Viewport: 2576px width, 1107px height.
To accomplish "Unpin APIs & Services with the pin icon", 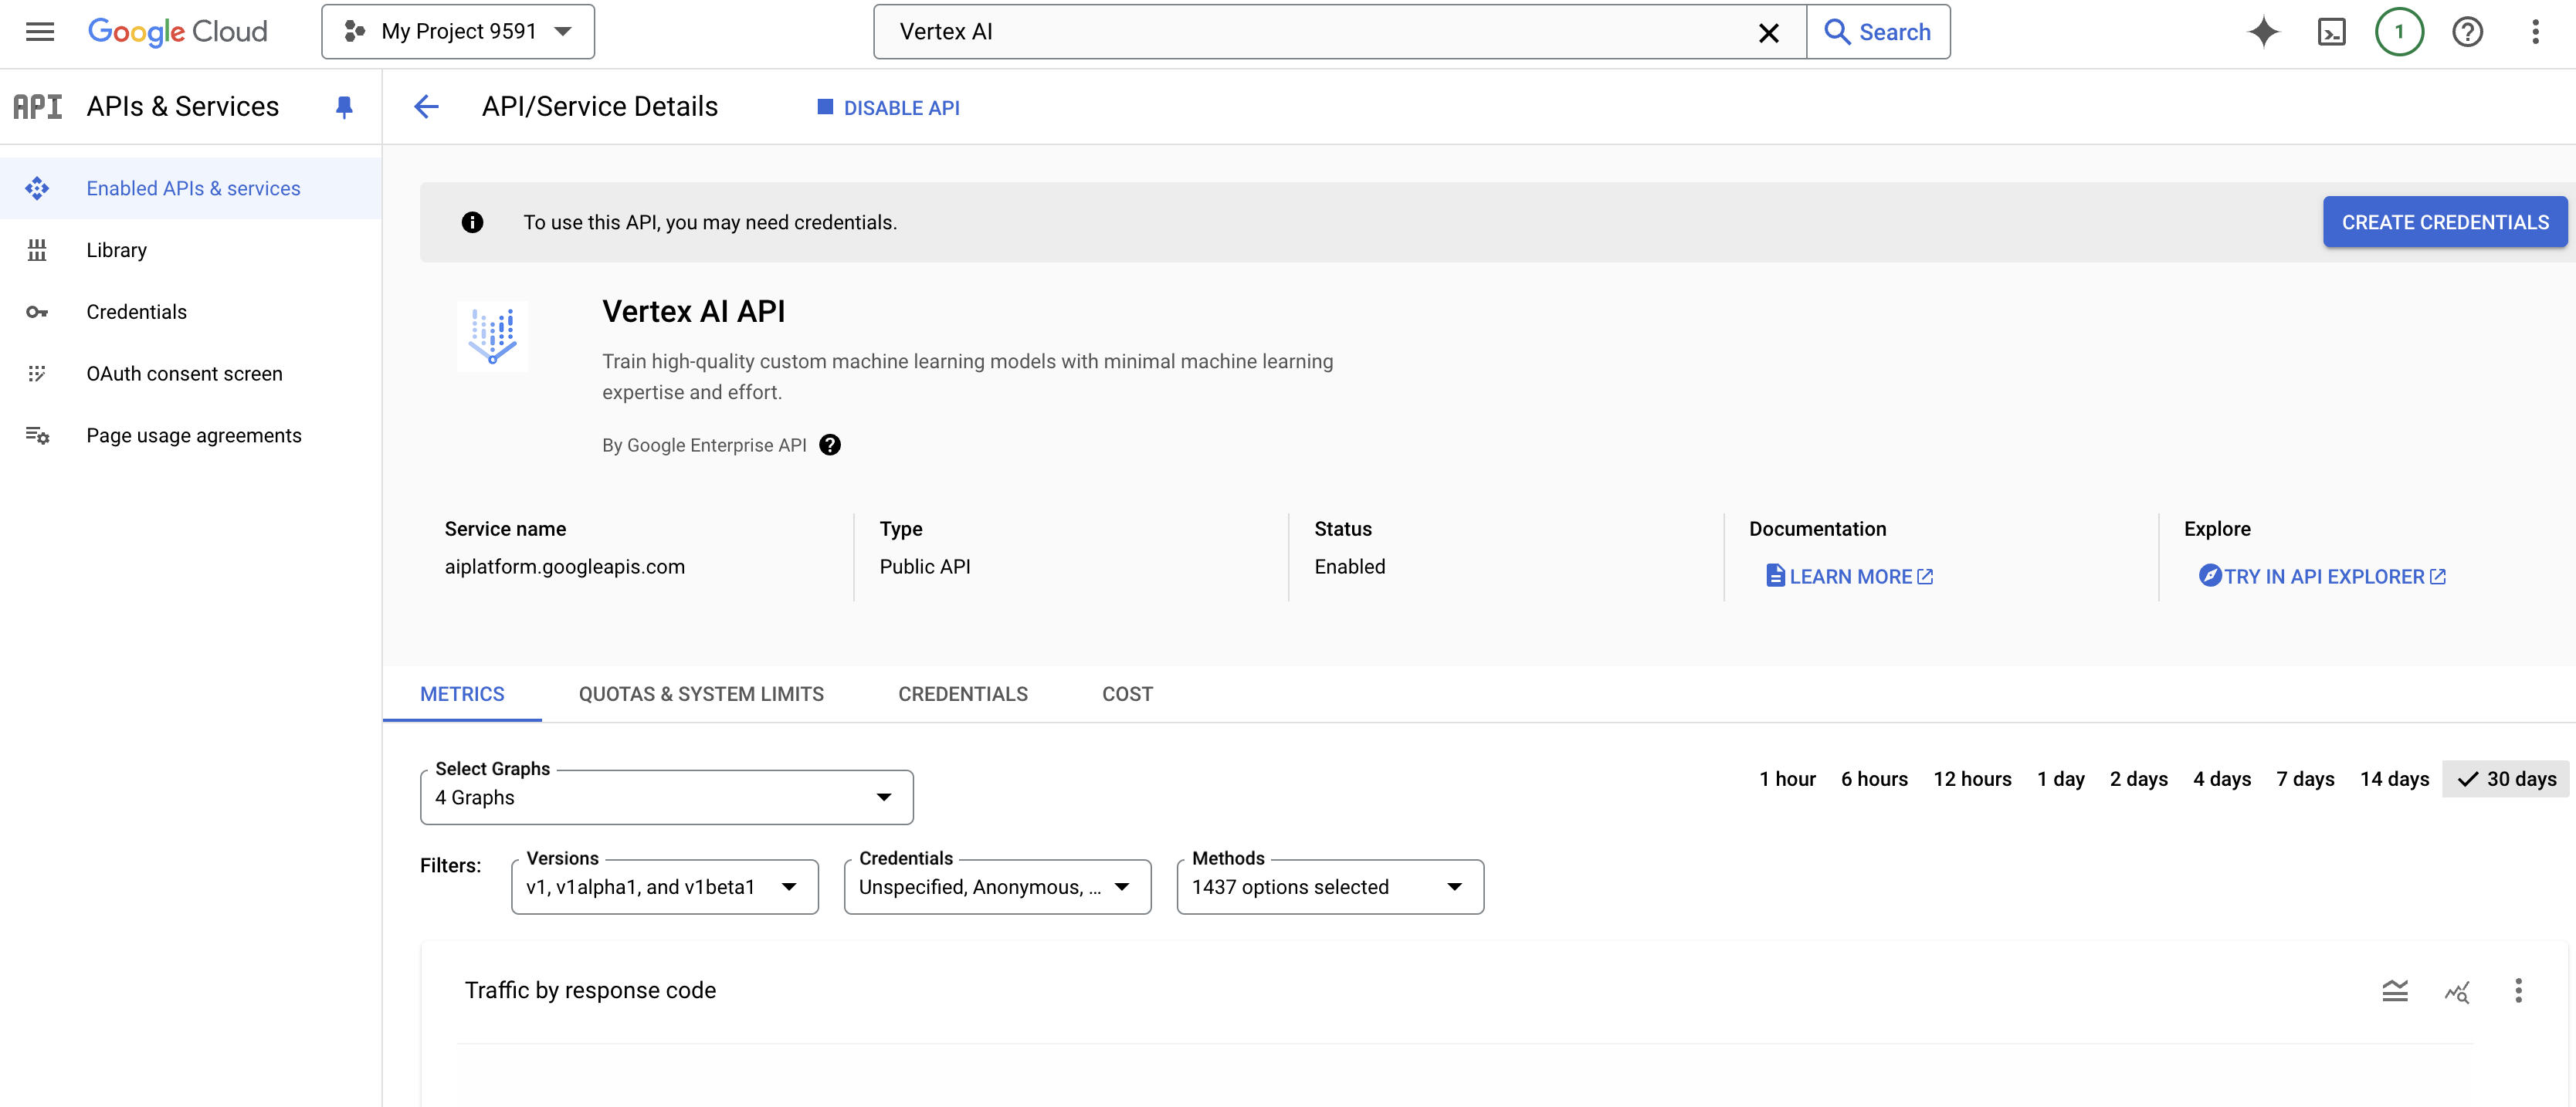I will 344,107.
